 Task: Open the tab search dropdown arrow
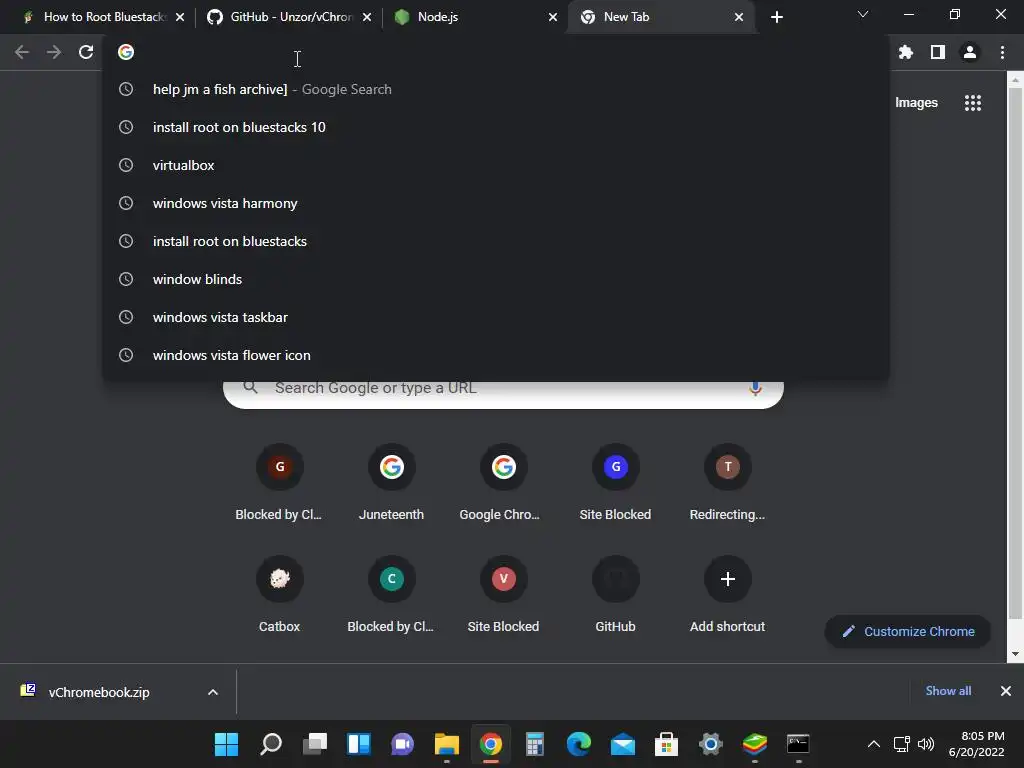[x=863, y=14]
